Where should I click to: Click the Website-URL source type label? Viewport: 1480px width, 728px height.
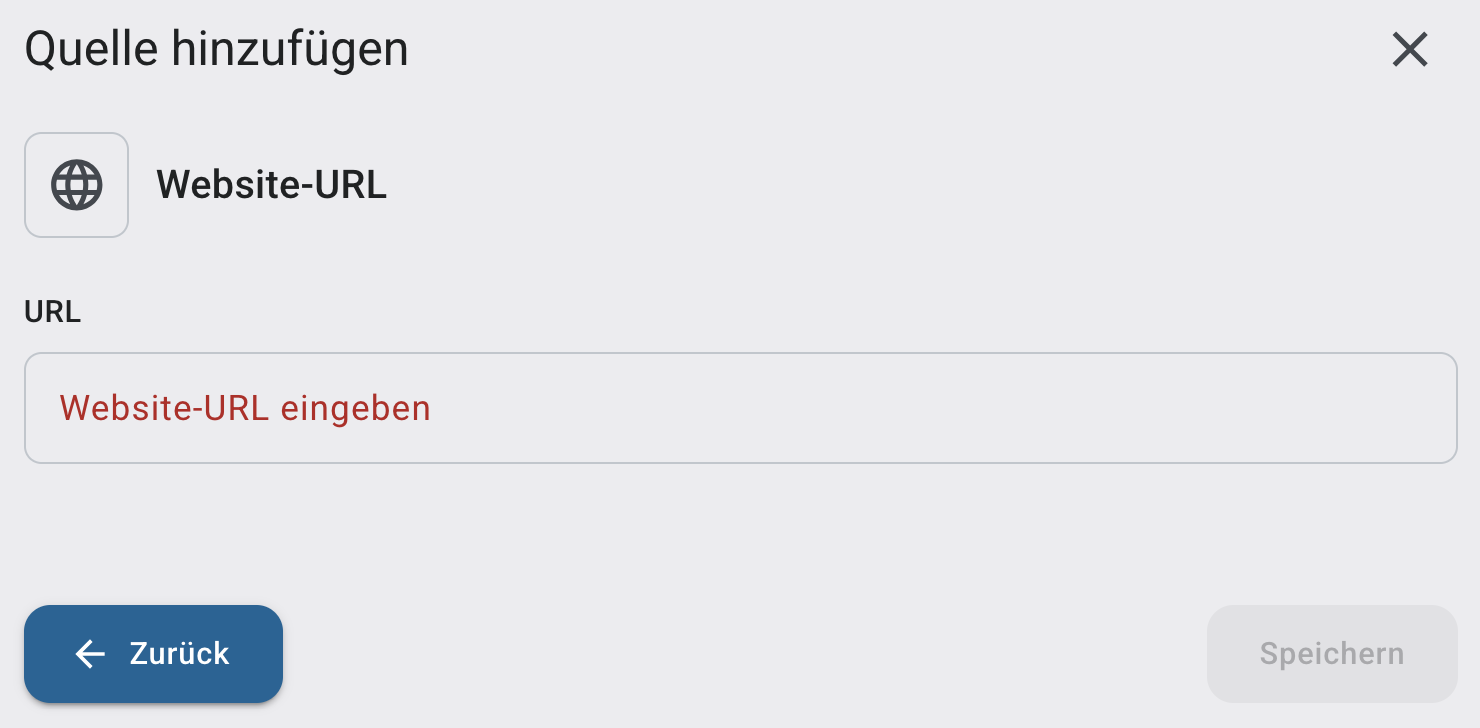click(x=271, y=185)
